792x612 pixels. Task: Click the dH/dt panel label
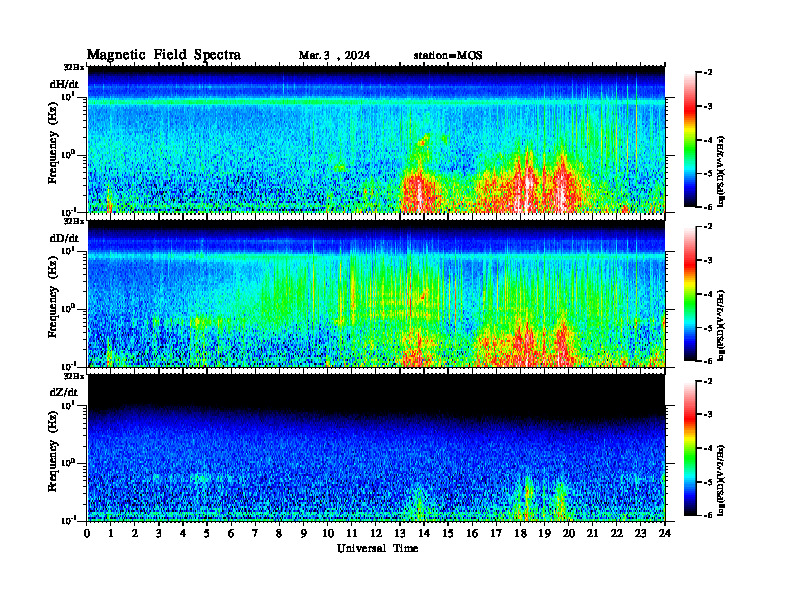point(64,84)
